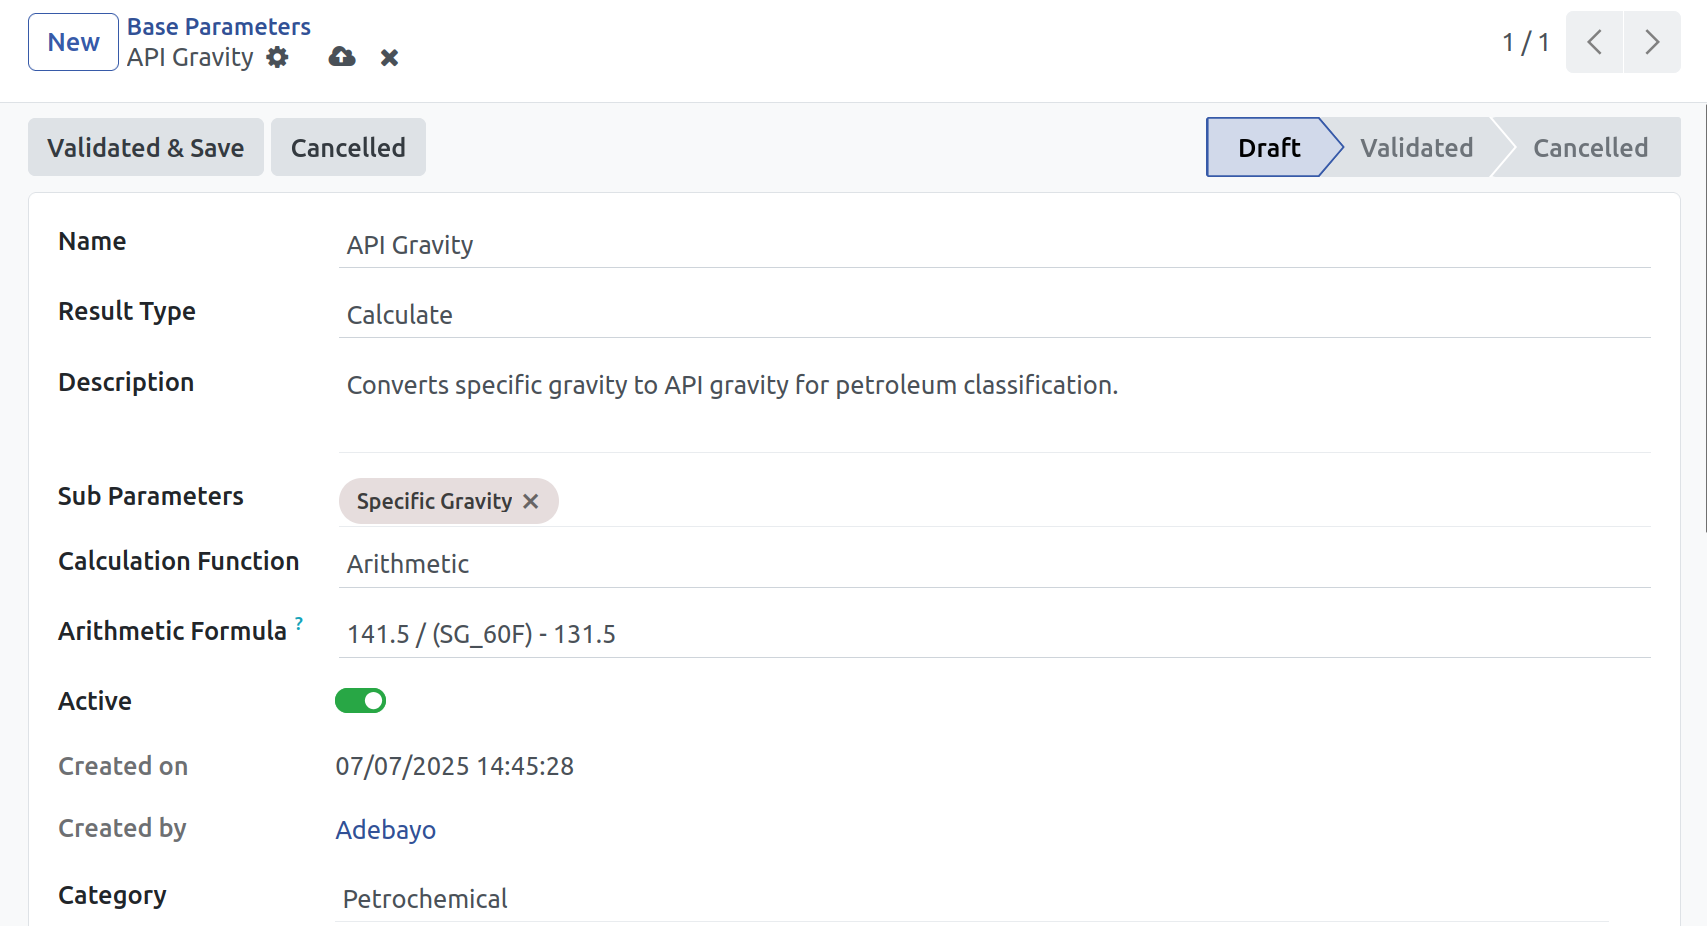Remove the Specific Gravity tag
1707x926 pixels.
point(531,501)
